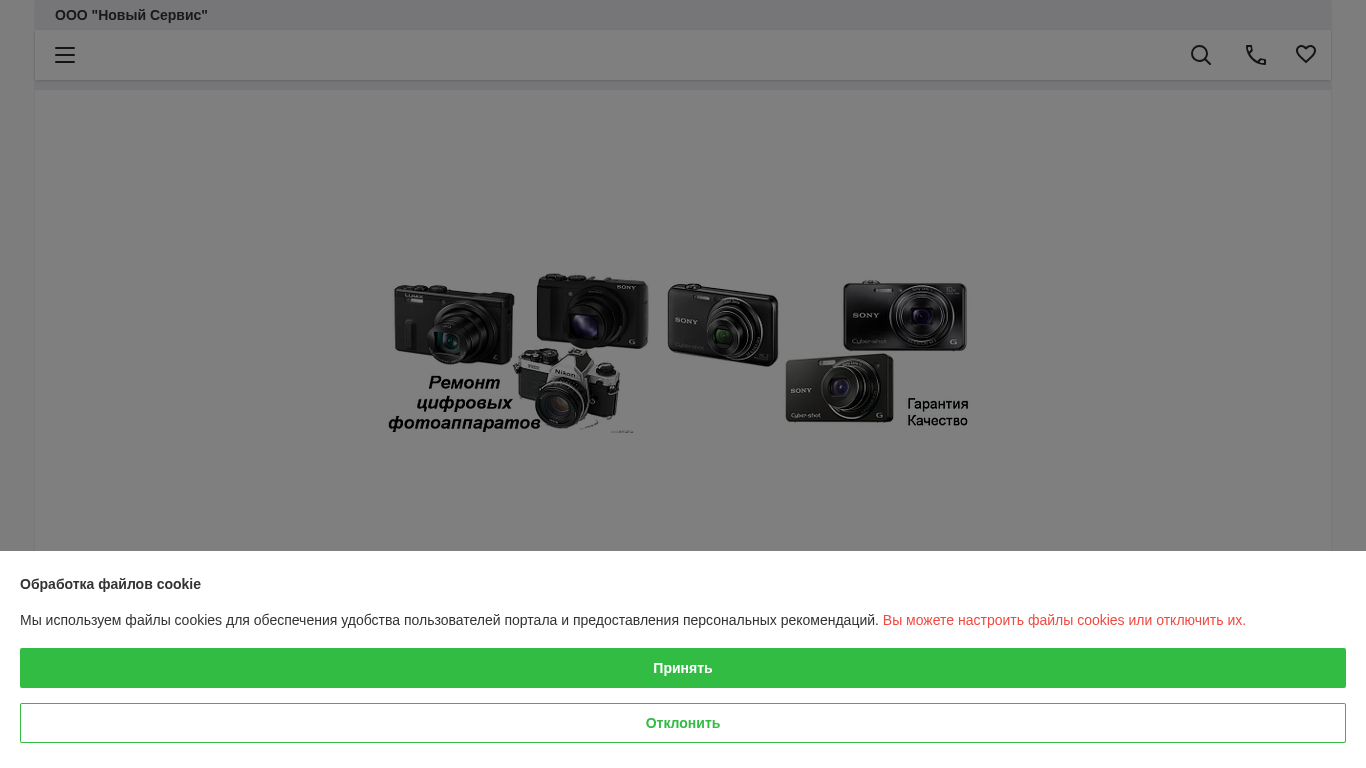Click the ООО "Новый Сервис" site title
Image resolution: width=1366 pixels, height=768 pixels.
click(131, 15)
